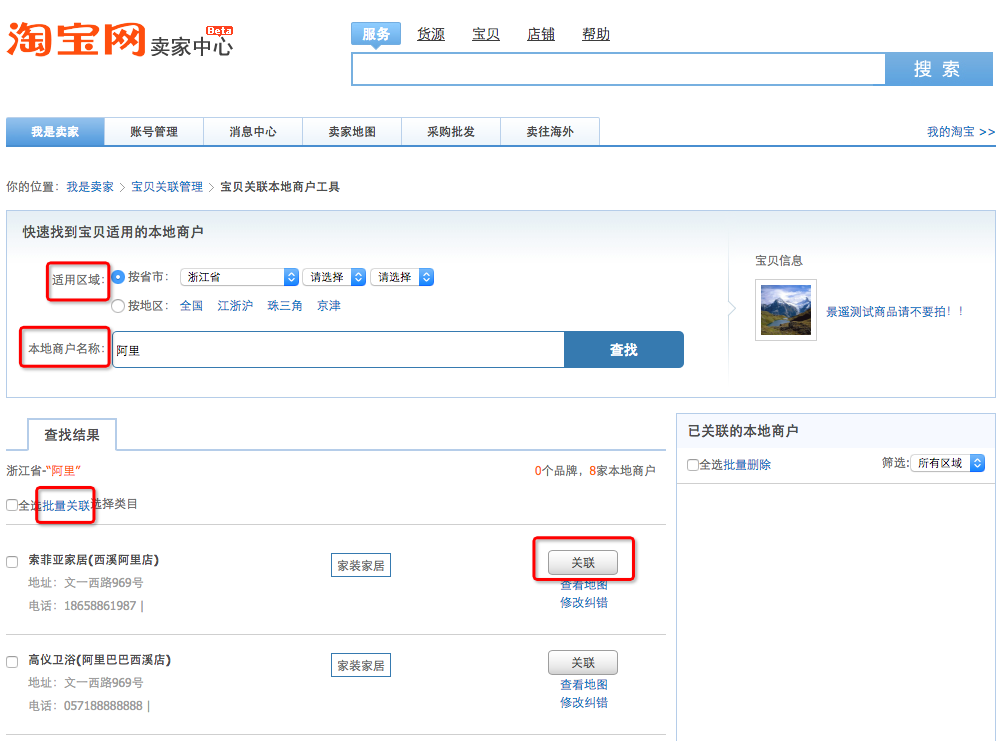
Task: Select the 按地区 radio button
Action: point(118,306)
